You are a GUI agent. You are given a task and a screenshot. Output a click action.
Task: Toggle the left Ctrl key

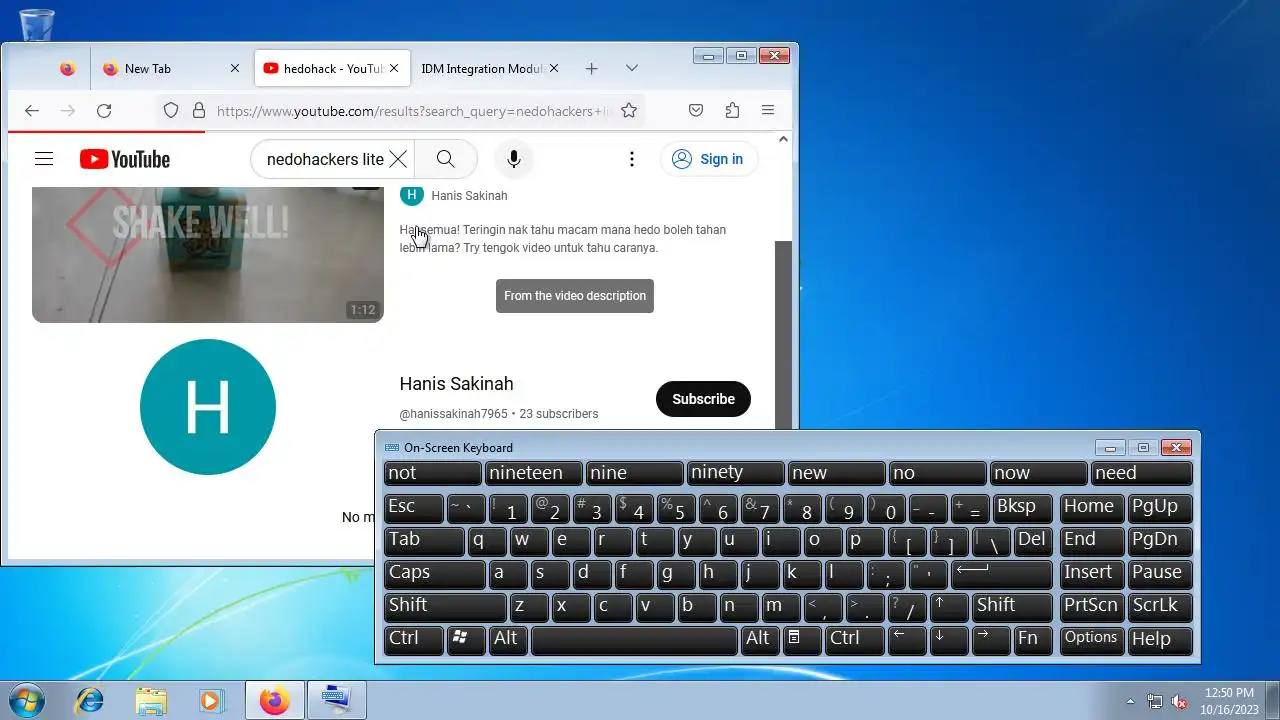pyautogui.click(x=413, y=639)
